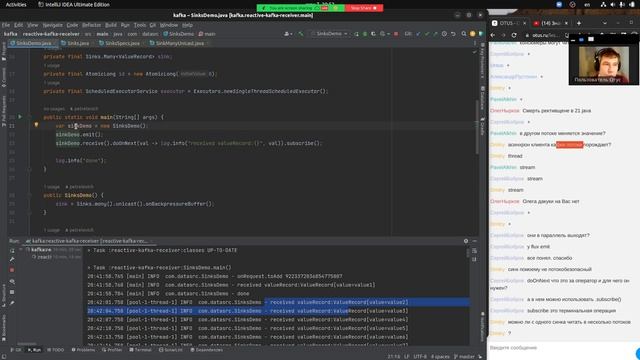Click the Stop Share button

[x=364, y=8]
